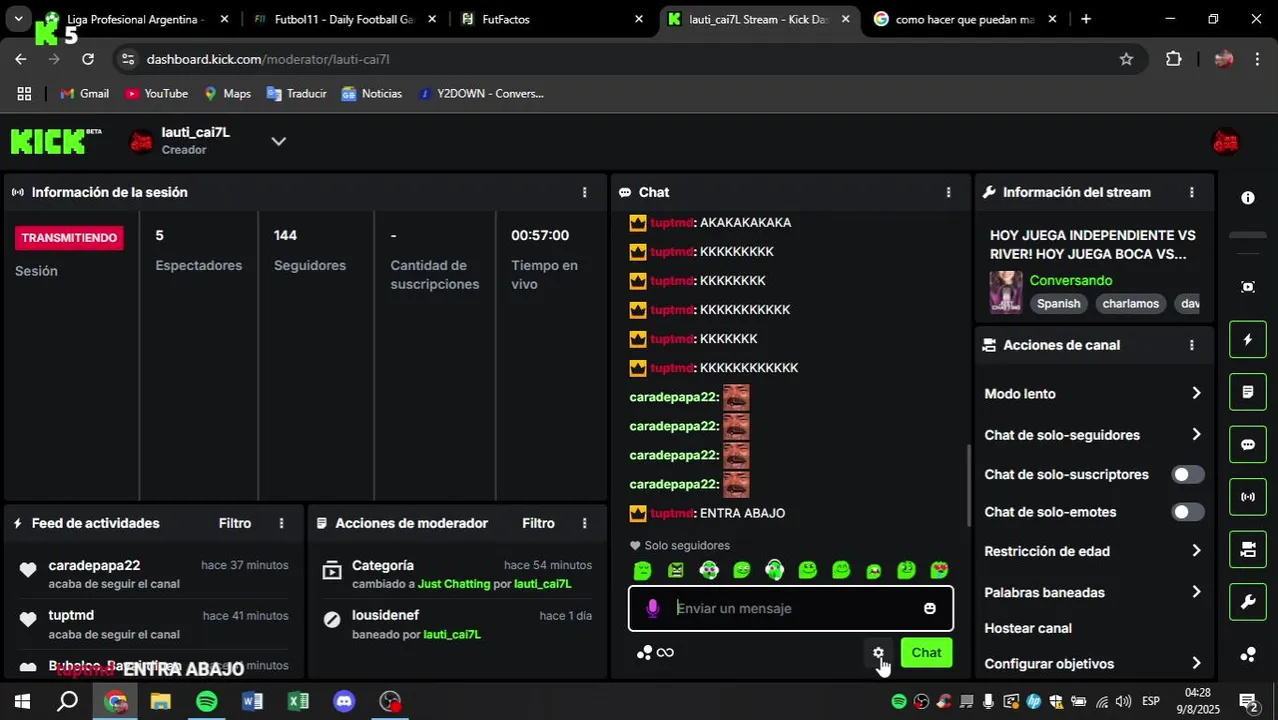
Task: Toggle the document widget icon in right sidebar
Action: 1248,392
